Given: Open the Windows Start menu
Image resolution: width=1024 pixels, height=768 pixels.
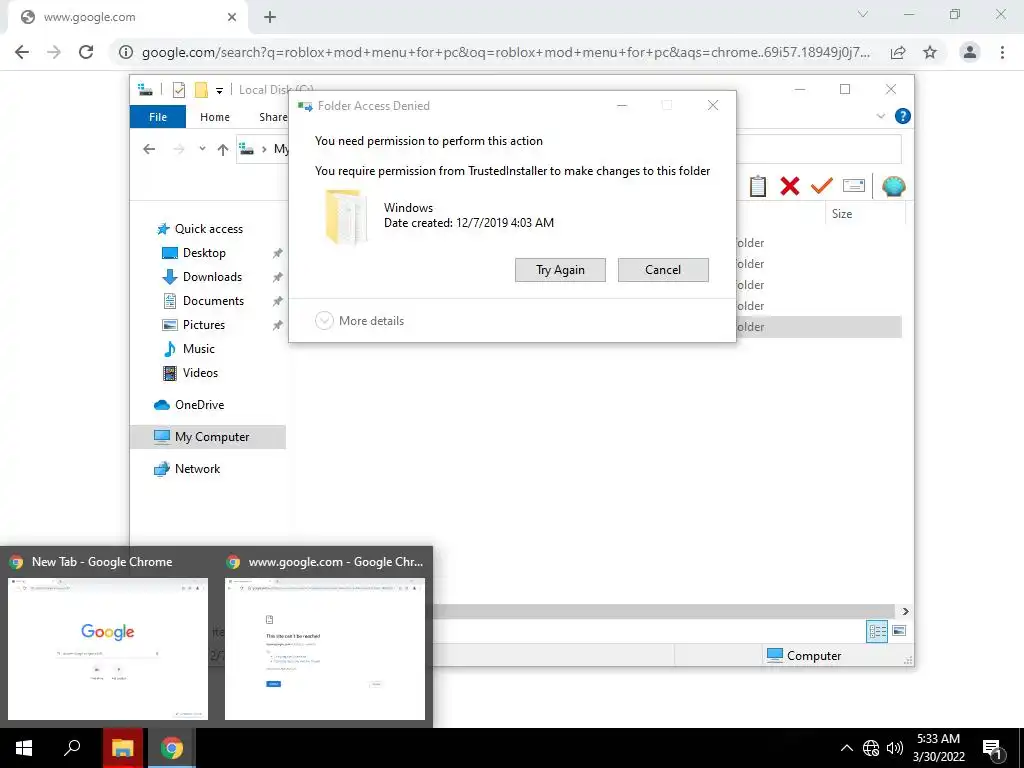Looking at the screenshot, I should 24,748.
